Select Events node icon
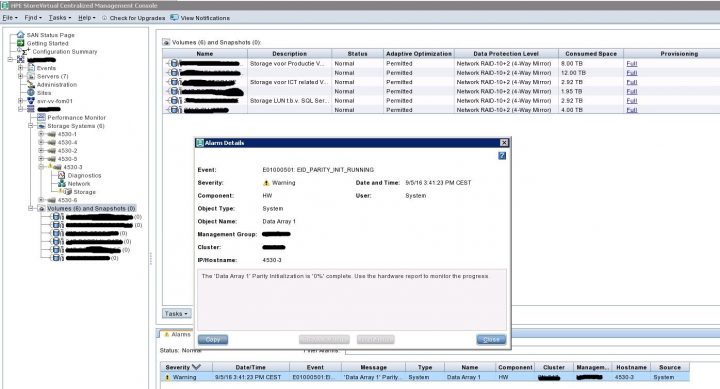Viewport: 720px width, 389px height. (31, 68)
